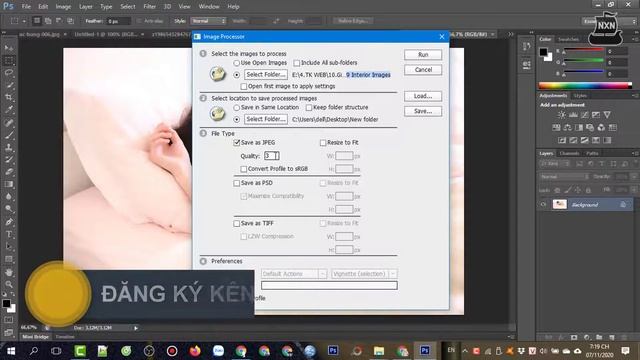Switch to the Swatches tab

(568, 39)
